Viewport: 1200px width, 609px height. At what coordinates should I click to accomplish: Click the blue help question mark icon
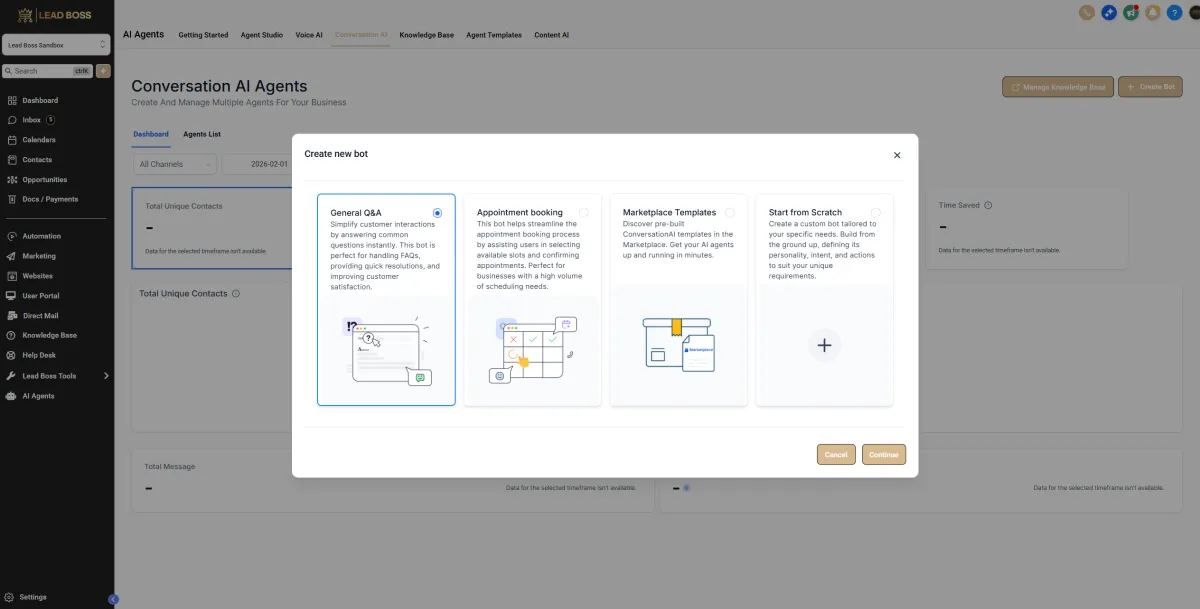coord(1175,12)
